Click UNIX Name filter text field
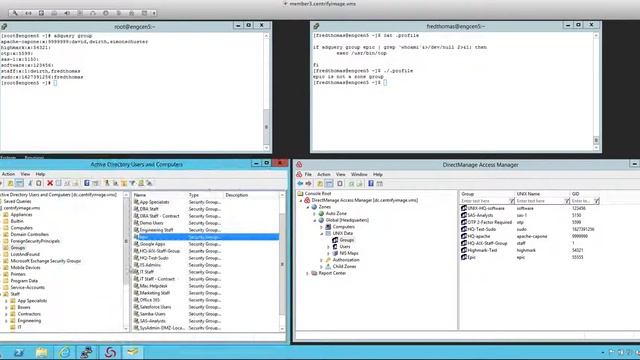Image resolution: width=640 pixels, height=360 pixels. (x=540, y=201)
